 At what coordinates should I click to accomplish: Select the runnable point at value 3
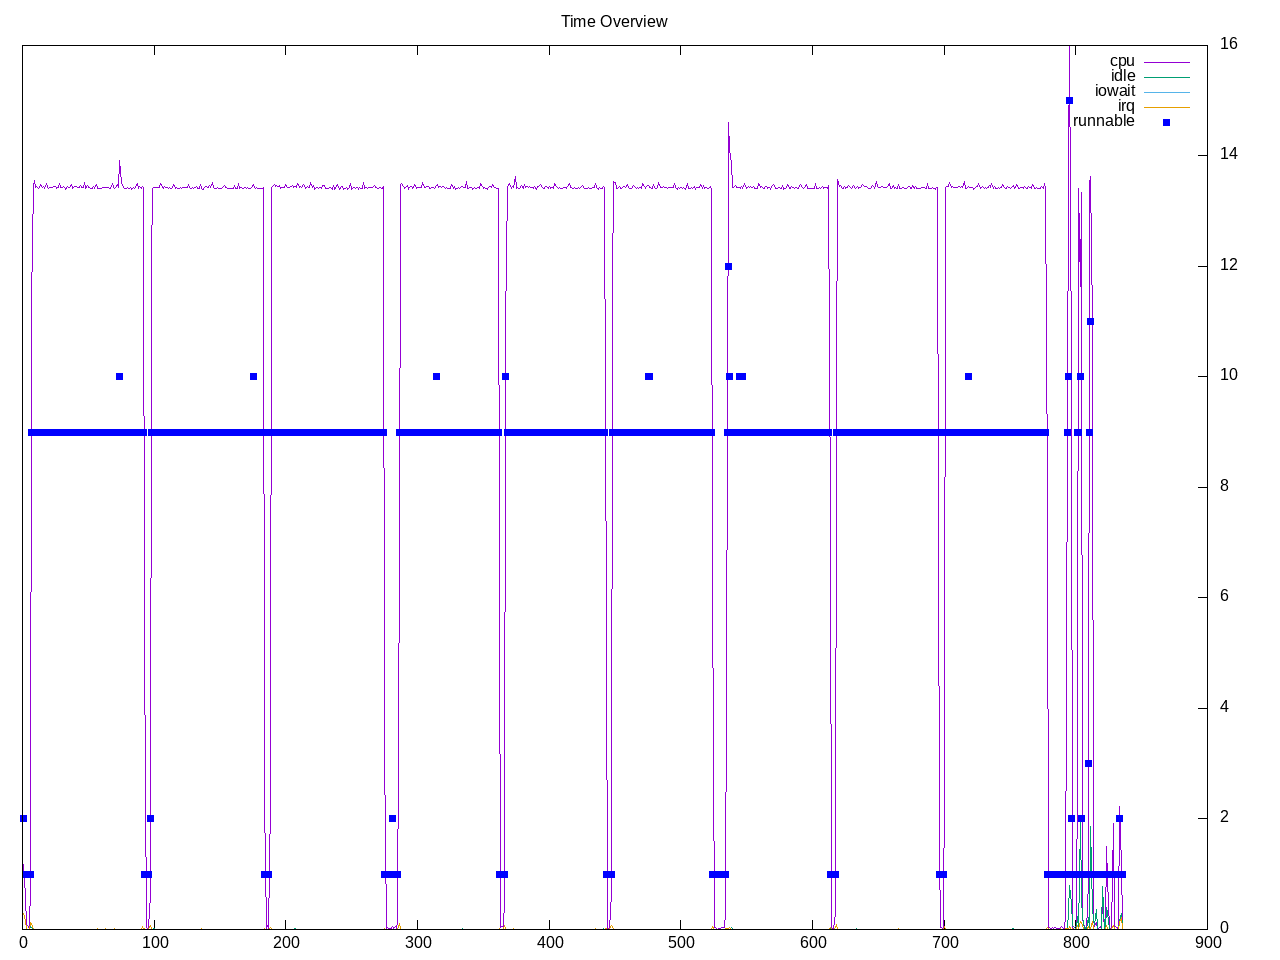click(1088, 763)
